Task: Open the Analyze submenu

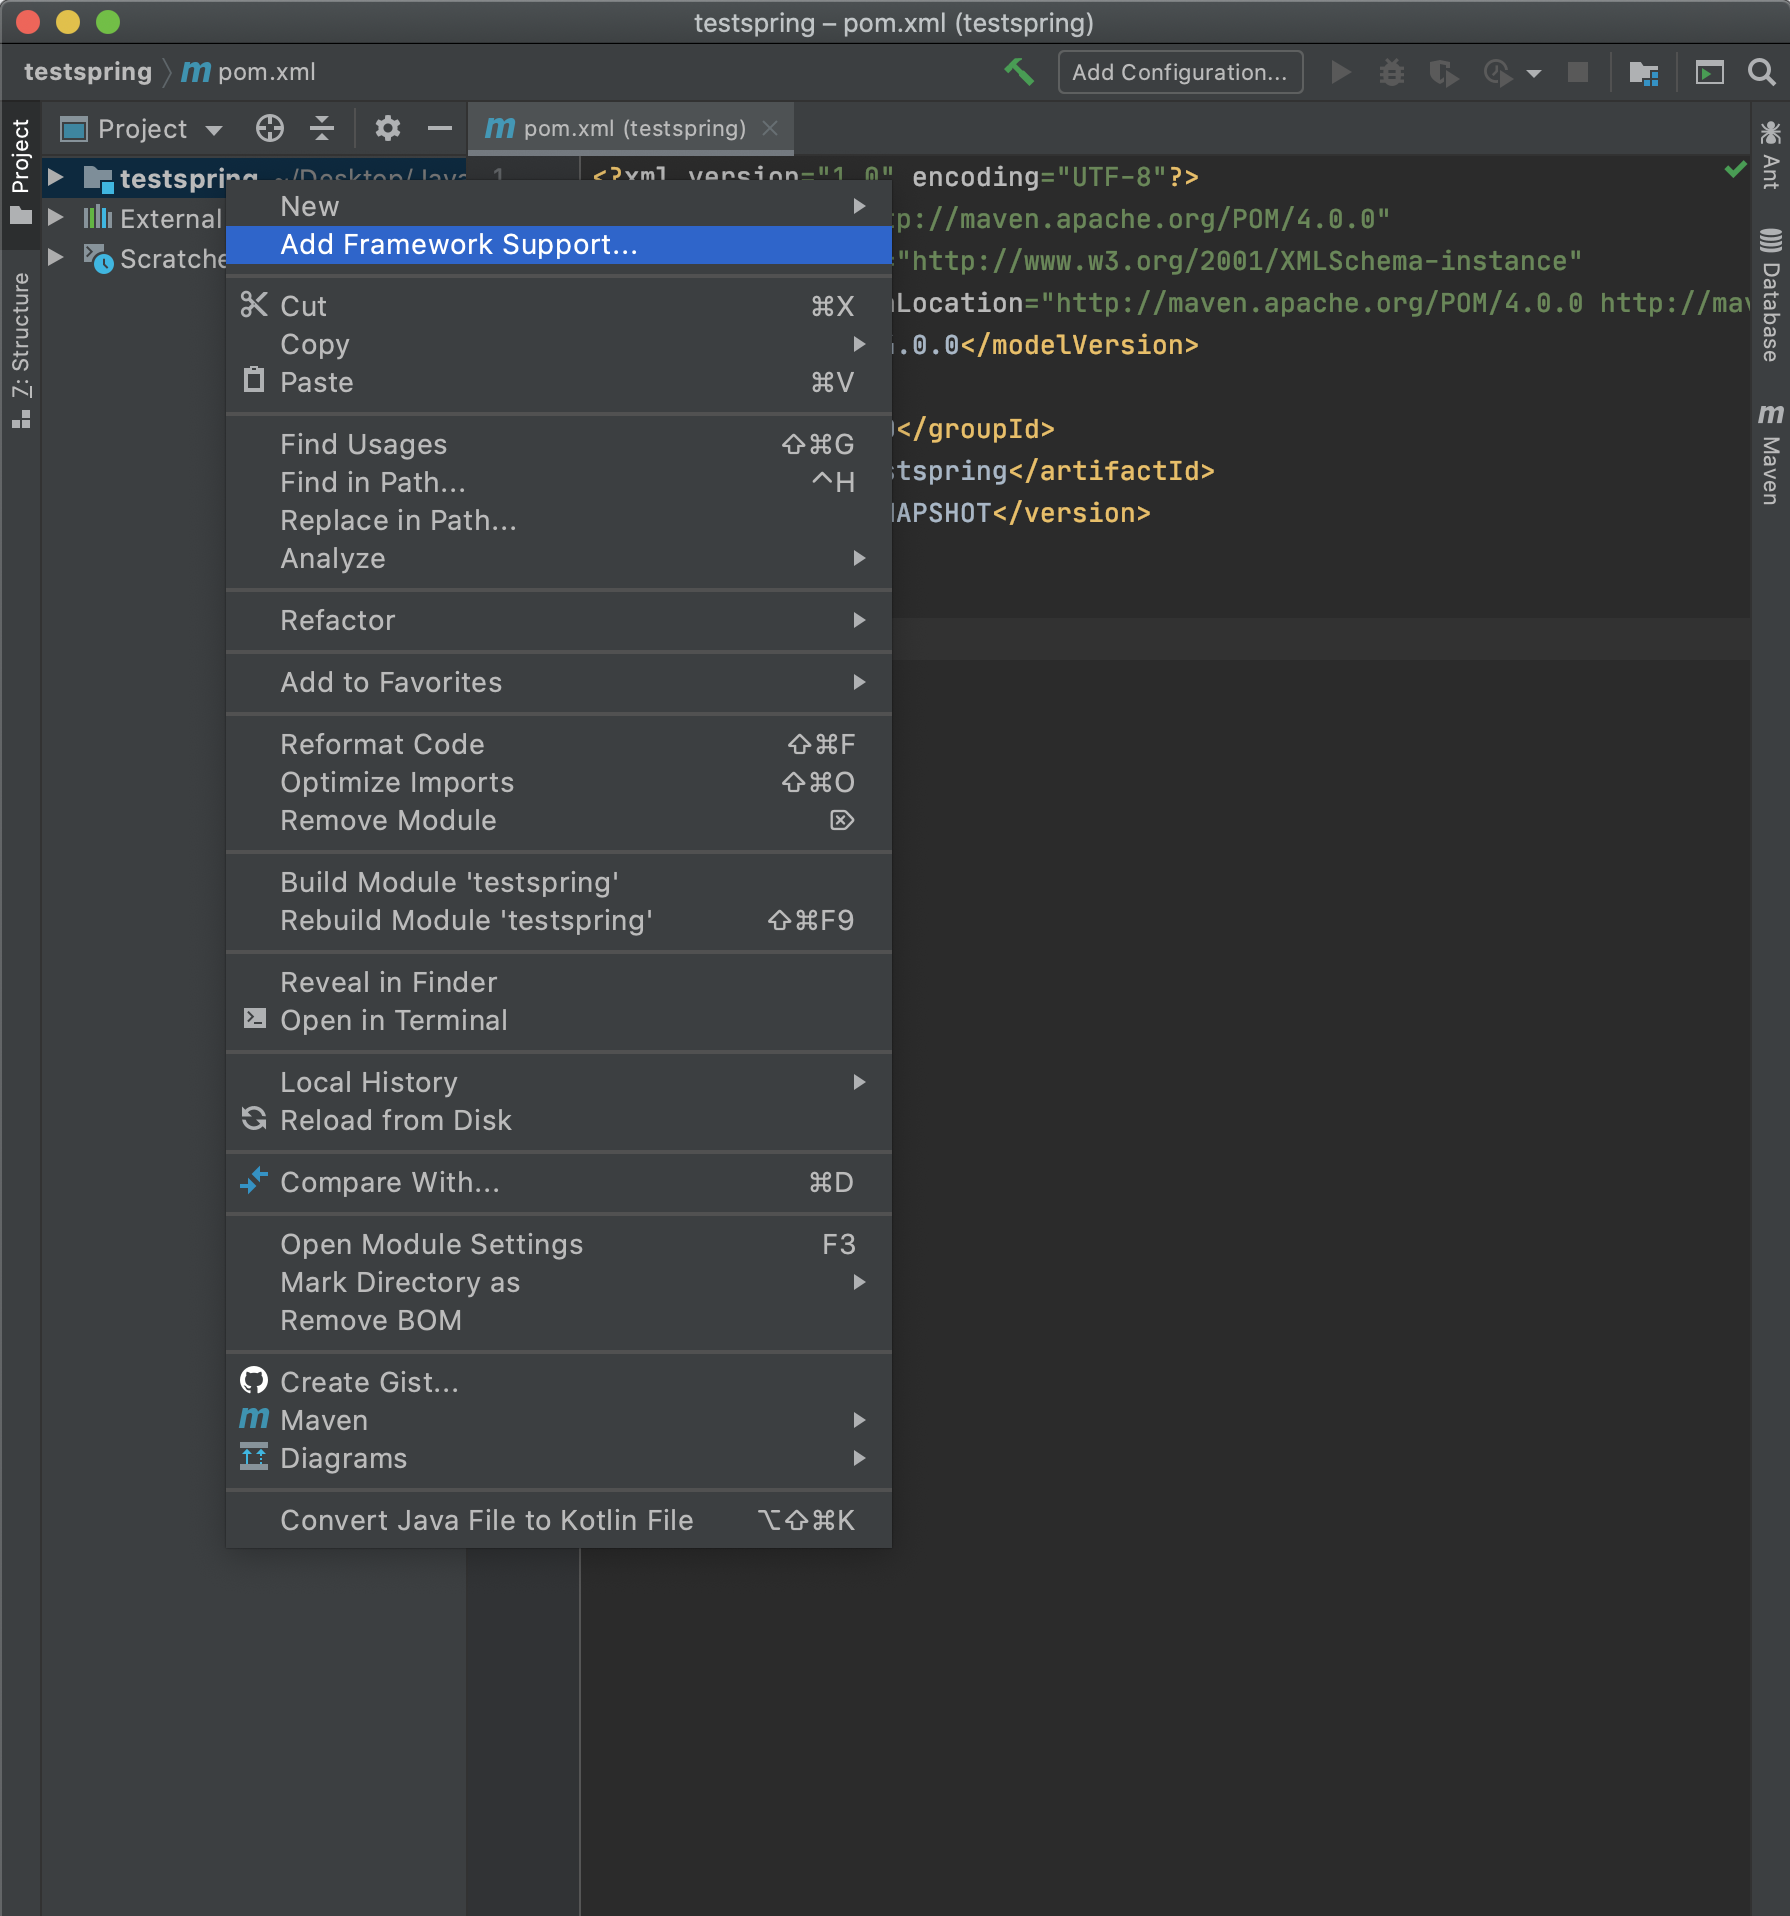Action: click(559, 558)
